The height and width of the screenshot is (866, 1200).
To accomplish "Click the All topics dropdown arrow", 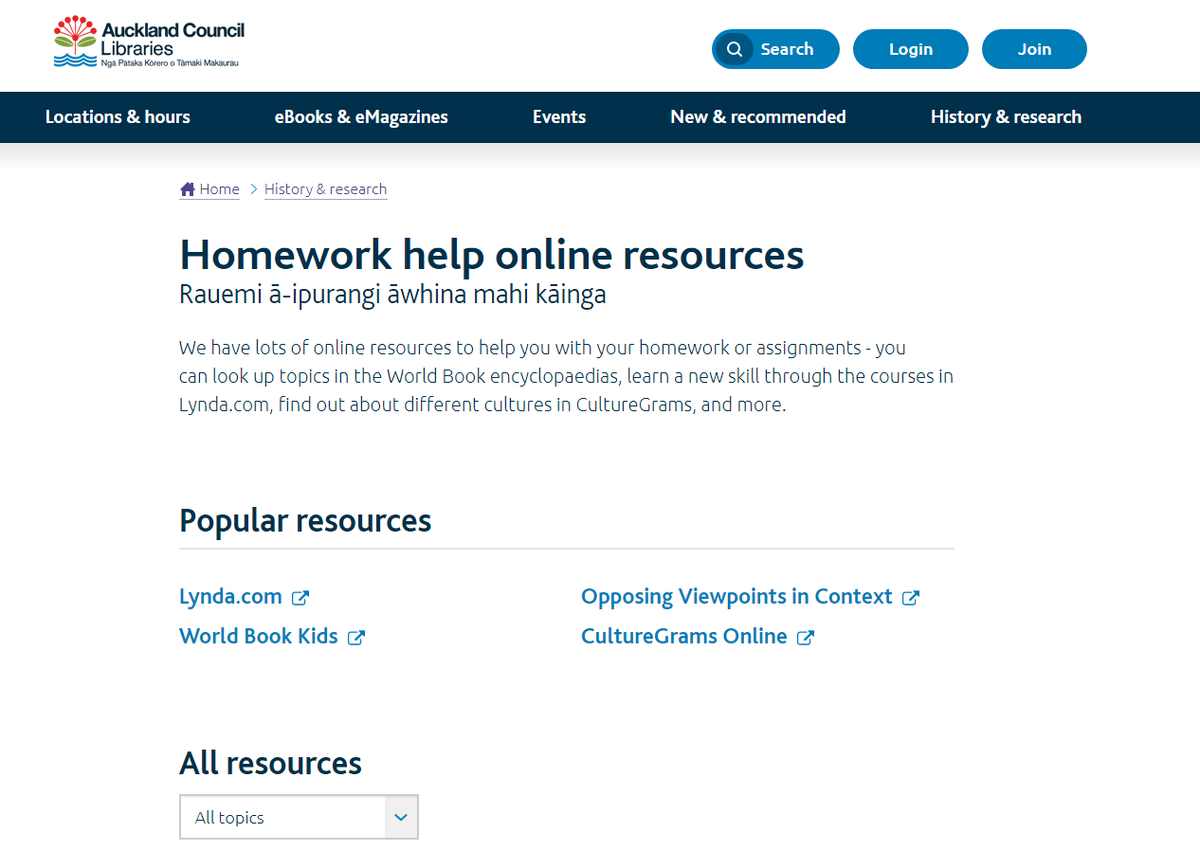I will click(401, 817).
